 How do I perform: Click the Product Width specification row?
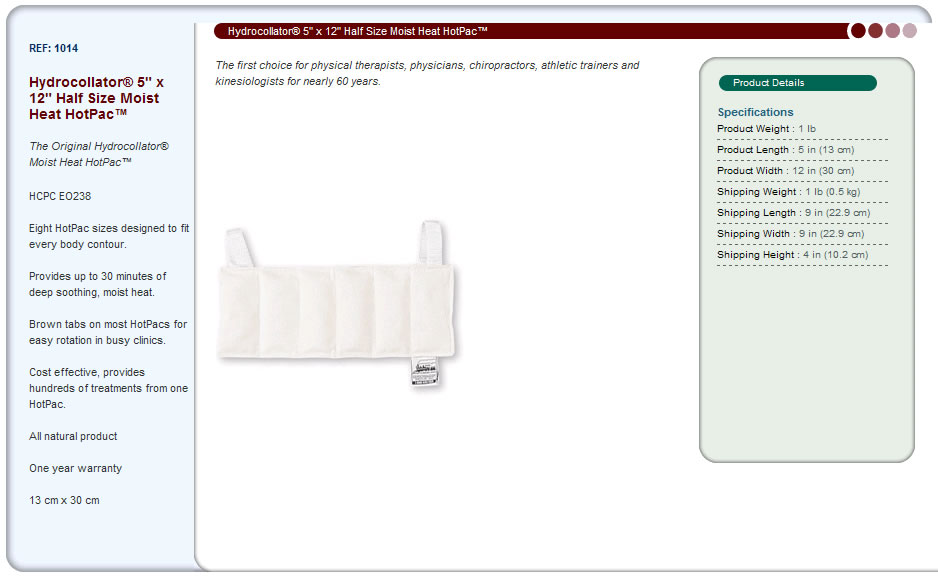(x=802, y=171)
